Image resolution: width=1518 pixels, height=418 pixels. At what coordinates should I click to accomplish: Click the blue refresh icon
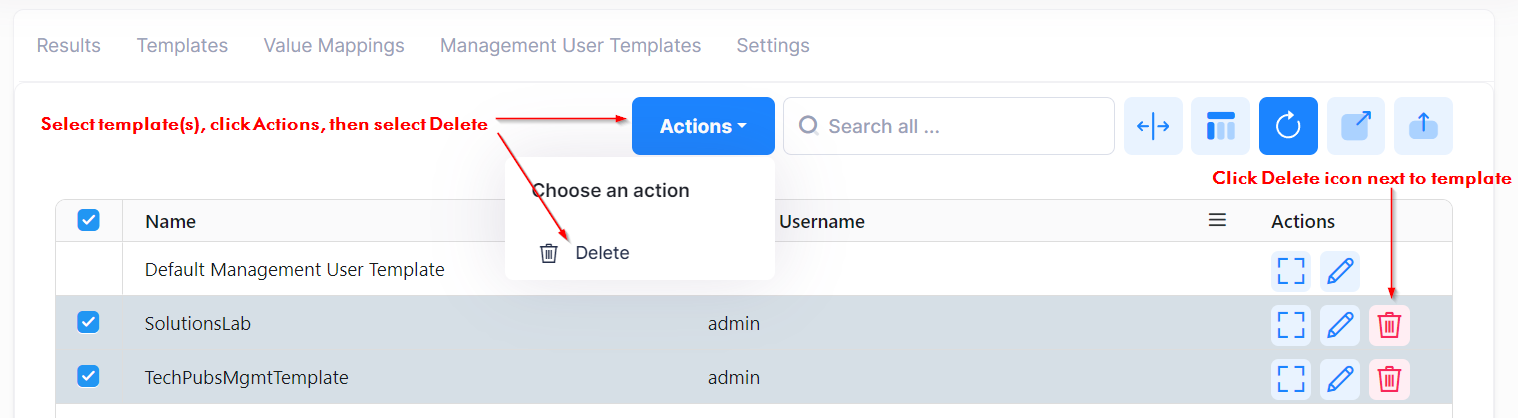(x=1288, y=126)
